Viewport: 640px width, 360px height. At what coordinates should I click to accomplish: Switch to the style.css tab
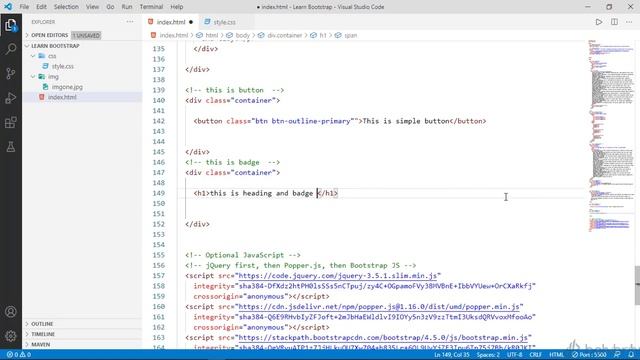[x=224, y=22]
